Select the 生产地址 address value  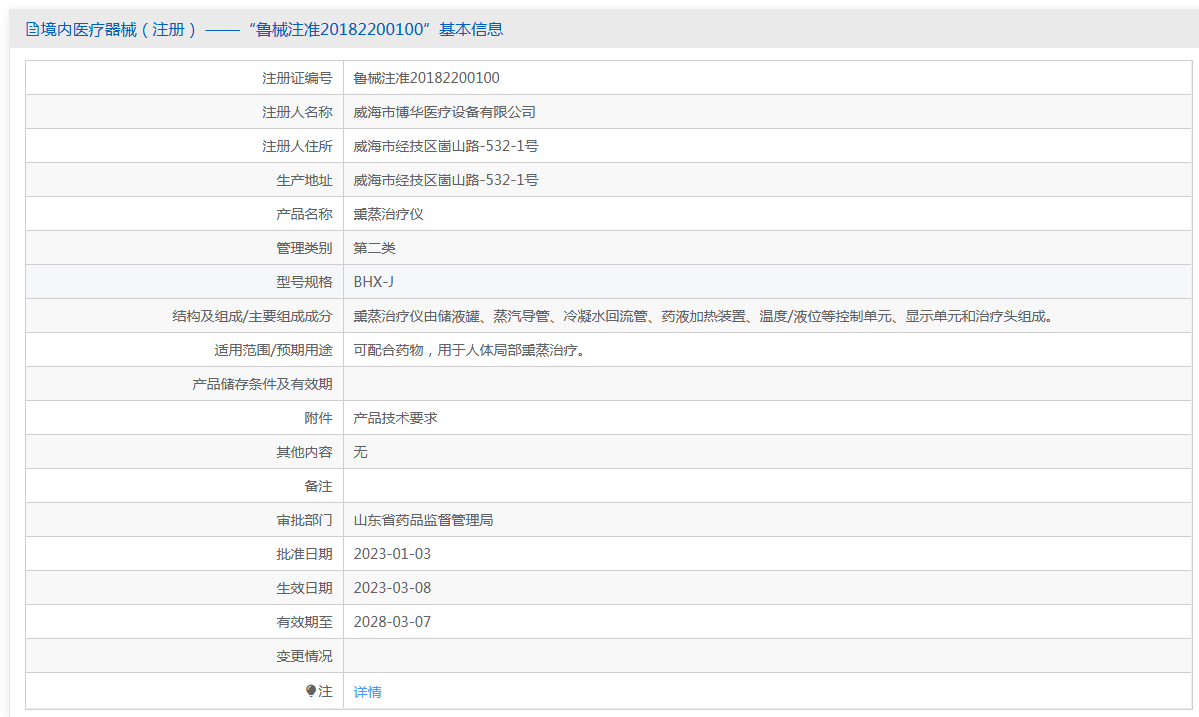446,180
